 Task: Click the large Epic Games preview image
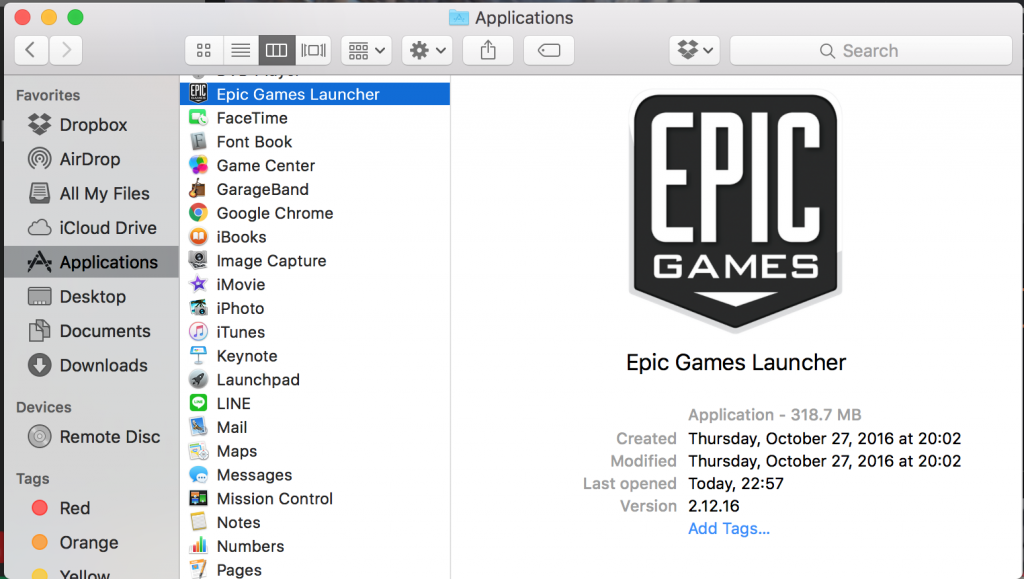(736, 211)
